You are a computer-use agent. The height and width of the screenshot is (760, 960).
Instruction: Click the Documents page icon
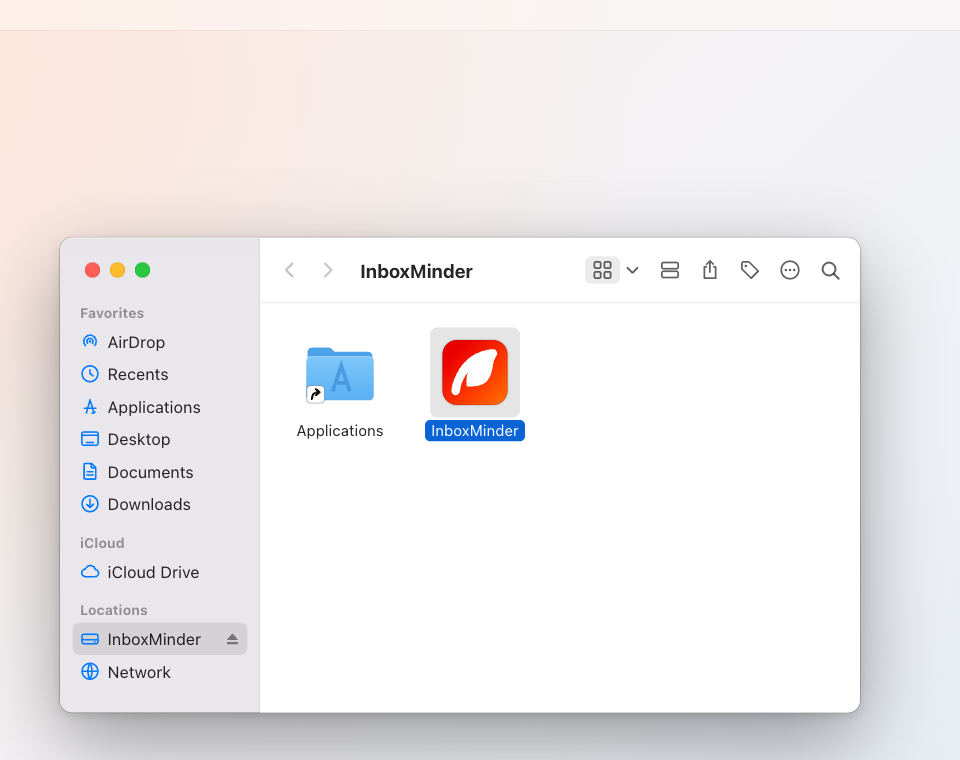click(x=90, y=472)
